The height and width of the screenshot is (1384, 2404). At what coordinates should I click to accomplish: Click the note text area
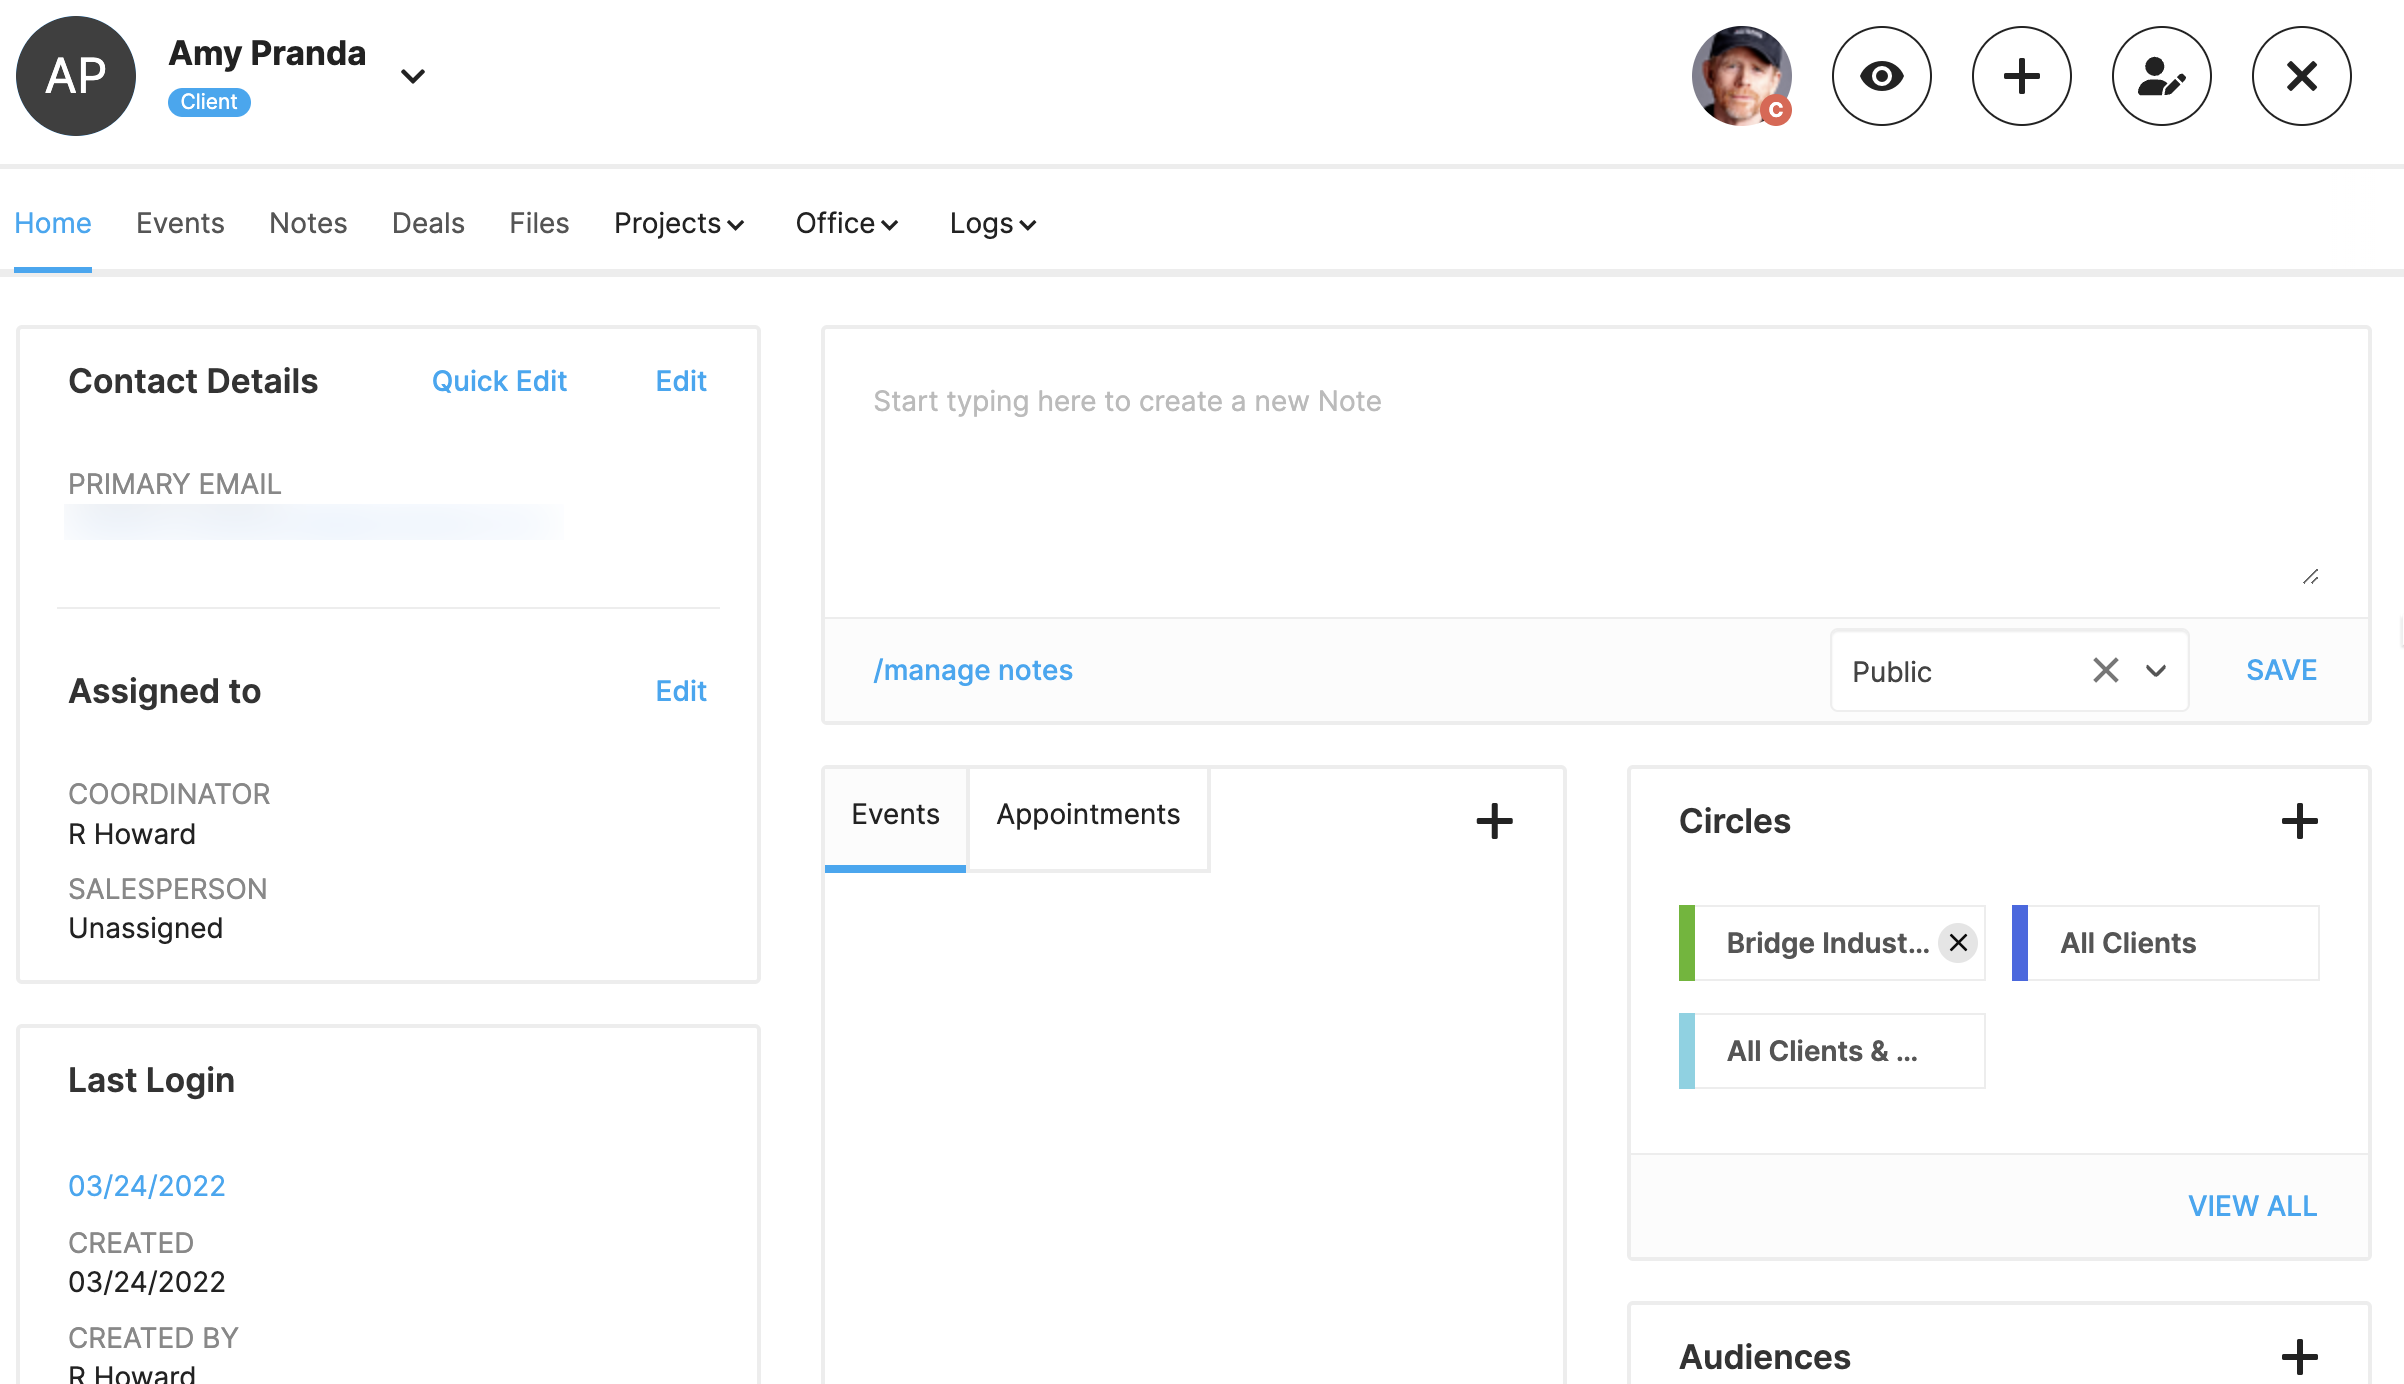[1596, 472]
